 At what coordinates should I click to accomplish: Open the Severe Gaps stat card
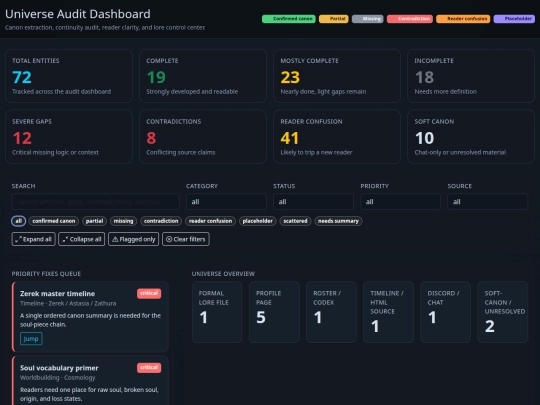69,136
